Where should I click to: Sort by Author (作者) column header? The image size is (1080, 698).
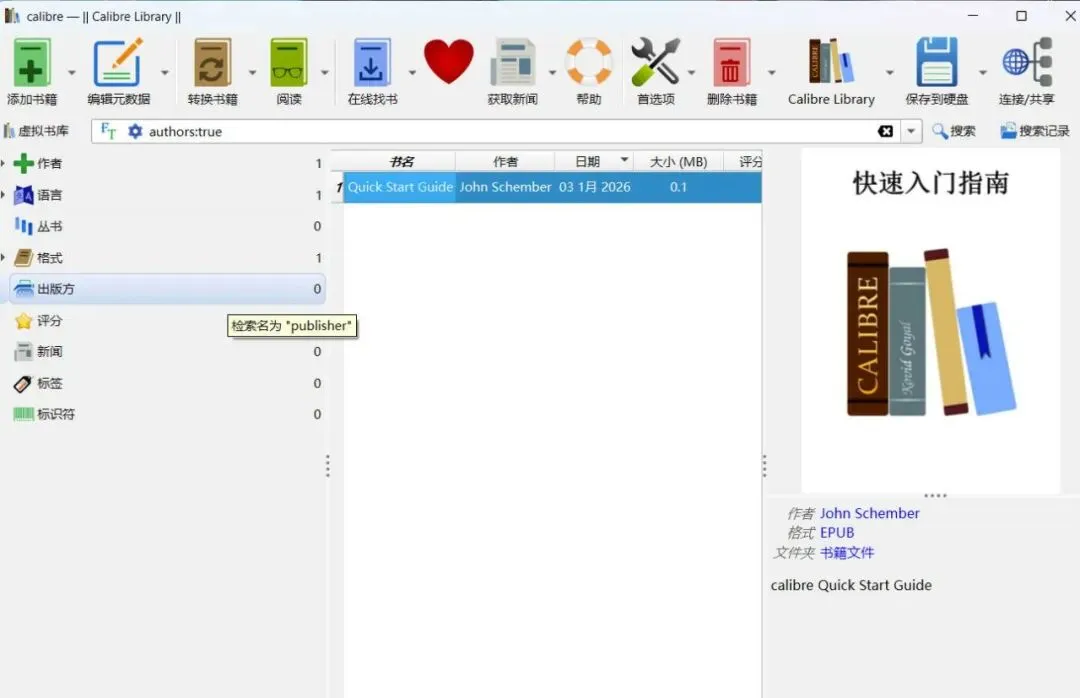point(505,161)
